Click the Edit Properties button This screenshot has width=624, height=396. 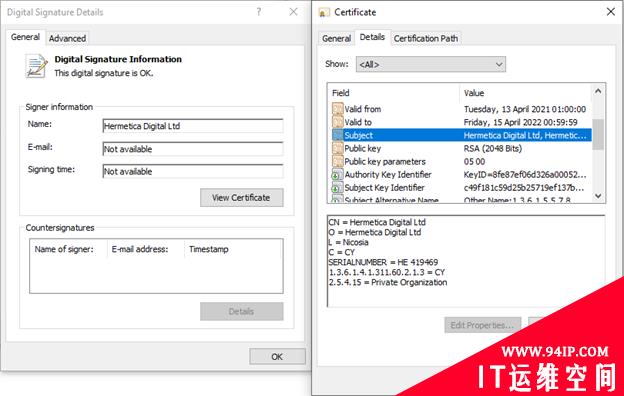coord(482,325)
